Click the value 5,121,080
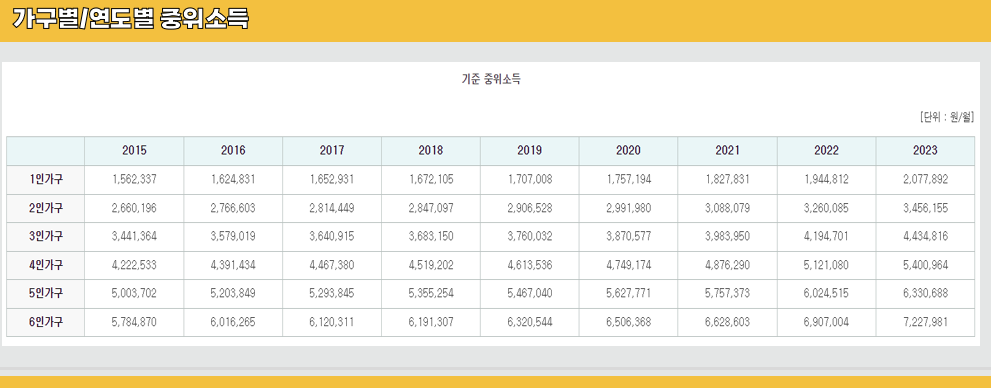 [x=827, y=265]
